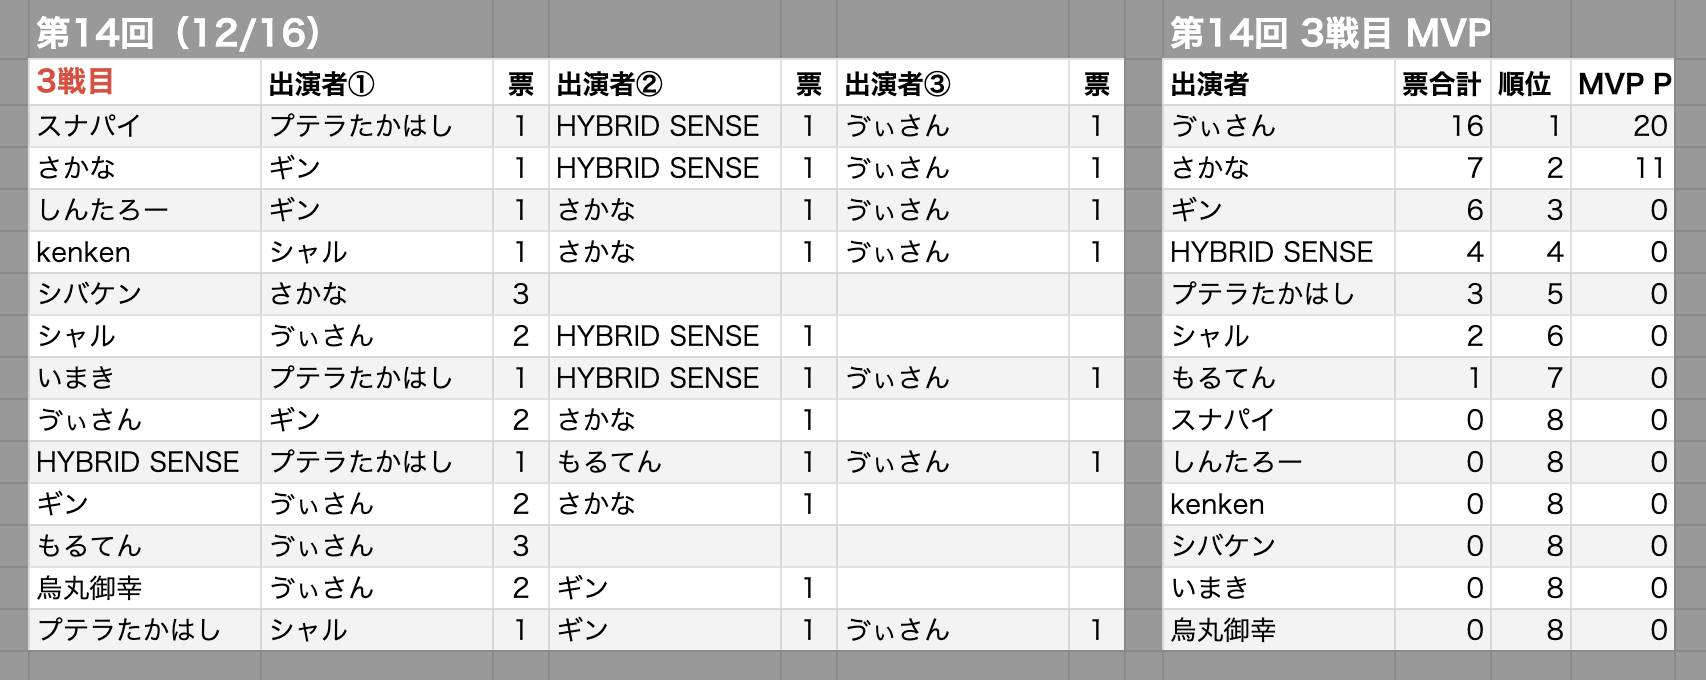Select "kenken" in the left 3戦目 column
The image size is (1706, 680).
(x=84, y=252)
